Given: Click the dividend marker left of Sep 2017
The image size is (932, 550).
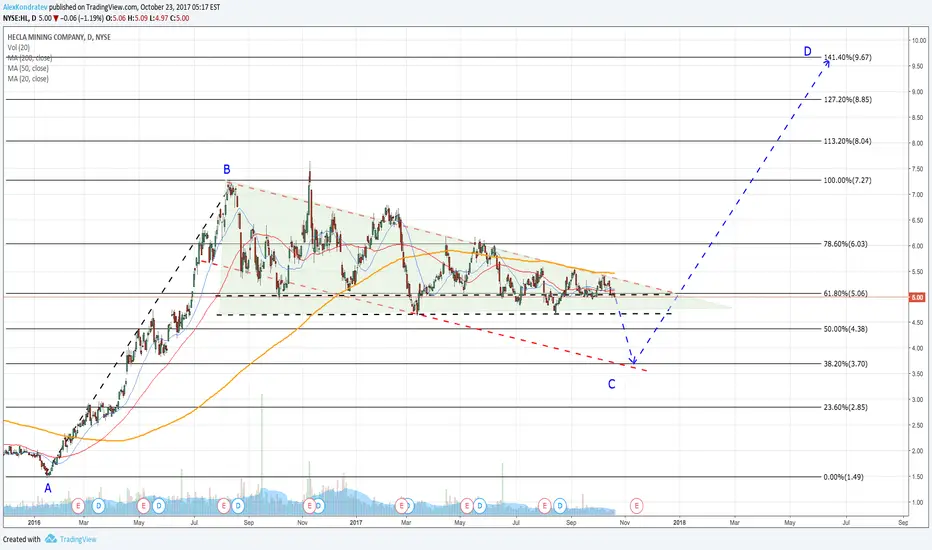Looking at the screenshot, I should point(560,506).
